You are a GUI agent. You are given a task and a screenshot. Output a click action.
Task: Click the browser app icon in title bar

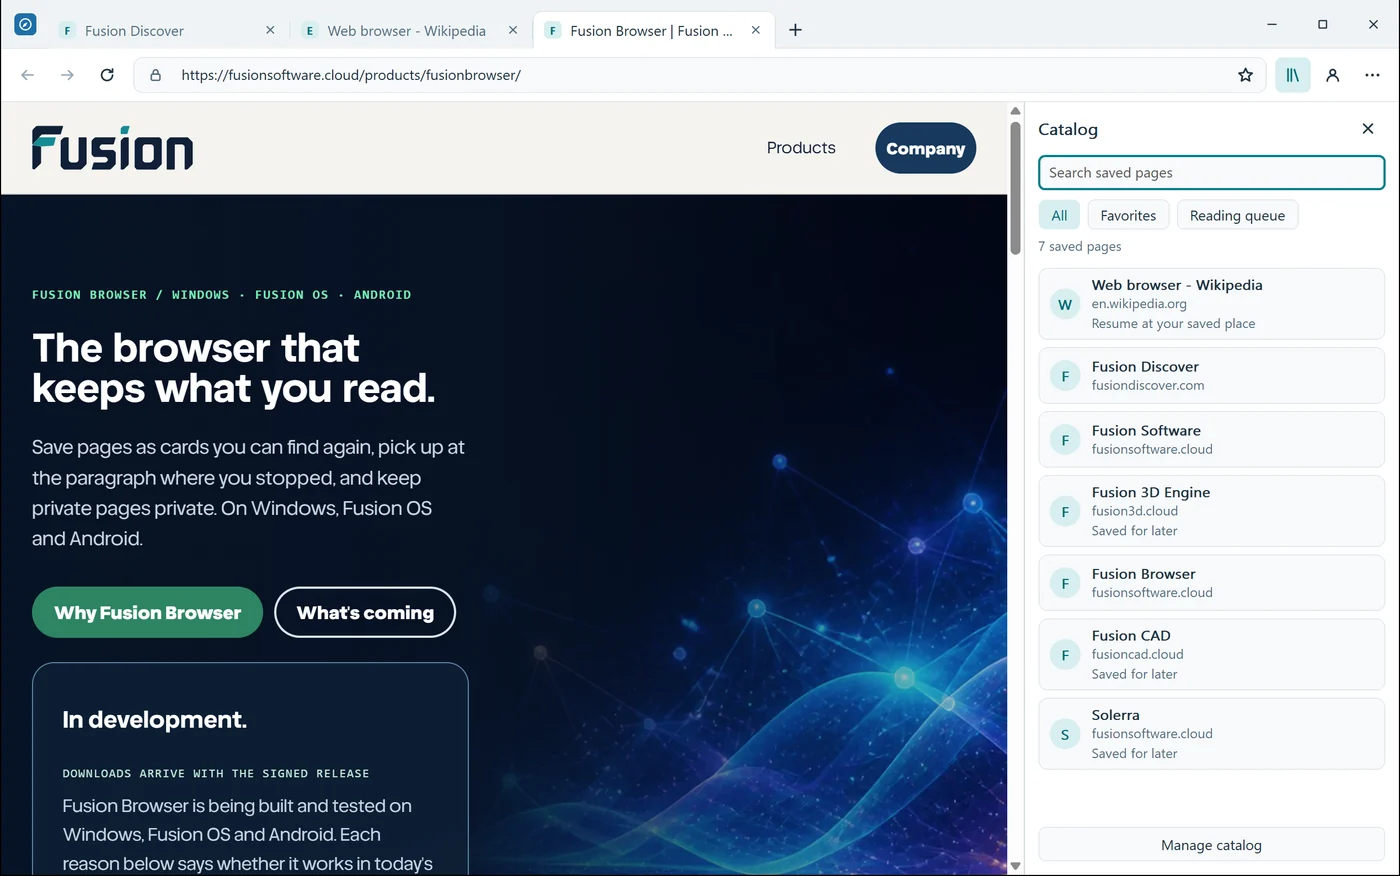pyautogui.click(x=26, y=24)
